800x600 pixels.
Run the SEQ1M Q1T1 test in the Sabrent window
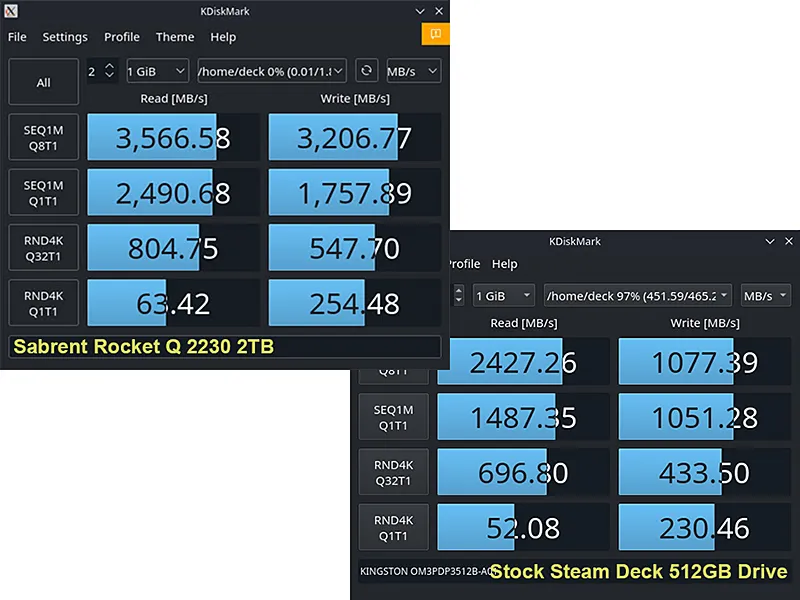click(x=43, y=193)
